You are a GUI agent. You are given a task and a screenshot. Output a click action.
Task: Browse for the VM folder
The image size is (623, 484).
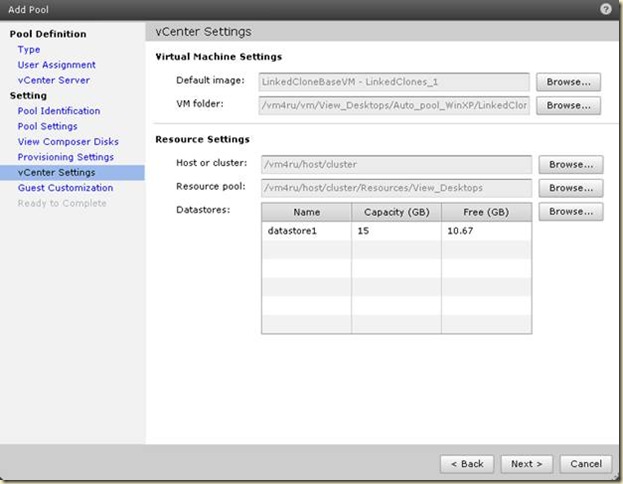568,104
